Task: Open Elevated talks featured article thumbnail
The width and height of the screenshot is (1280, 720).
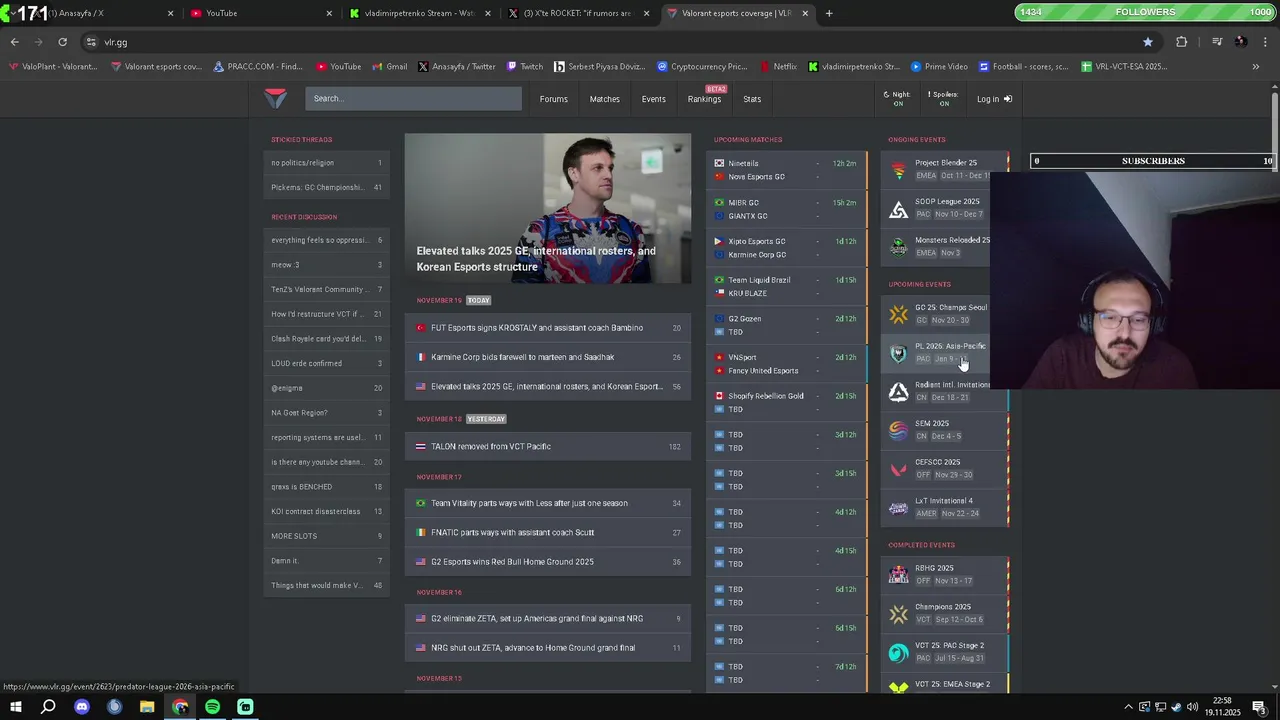Action: pyautogui.click(x=547, y=208)
